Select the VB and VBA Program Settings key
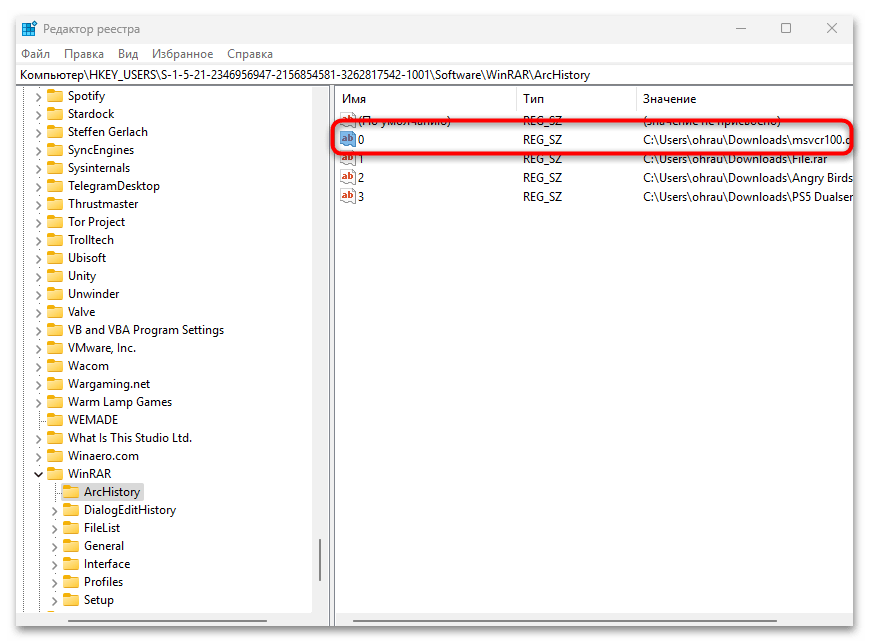Screen dimensions: 869x642 pos(146,330)
